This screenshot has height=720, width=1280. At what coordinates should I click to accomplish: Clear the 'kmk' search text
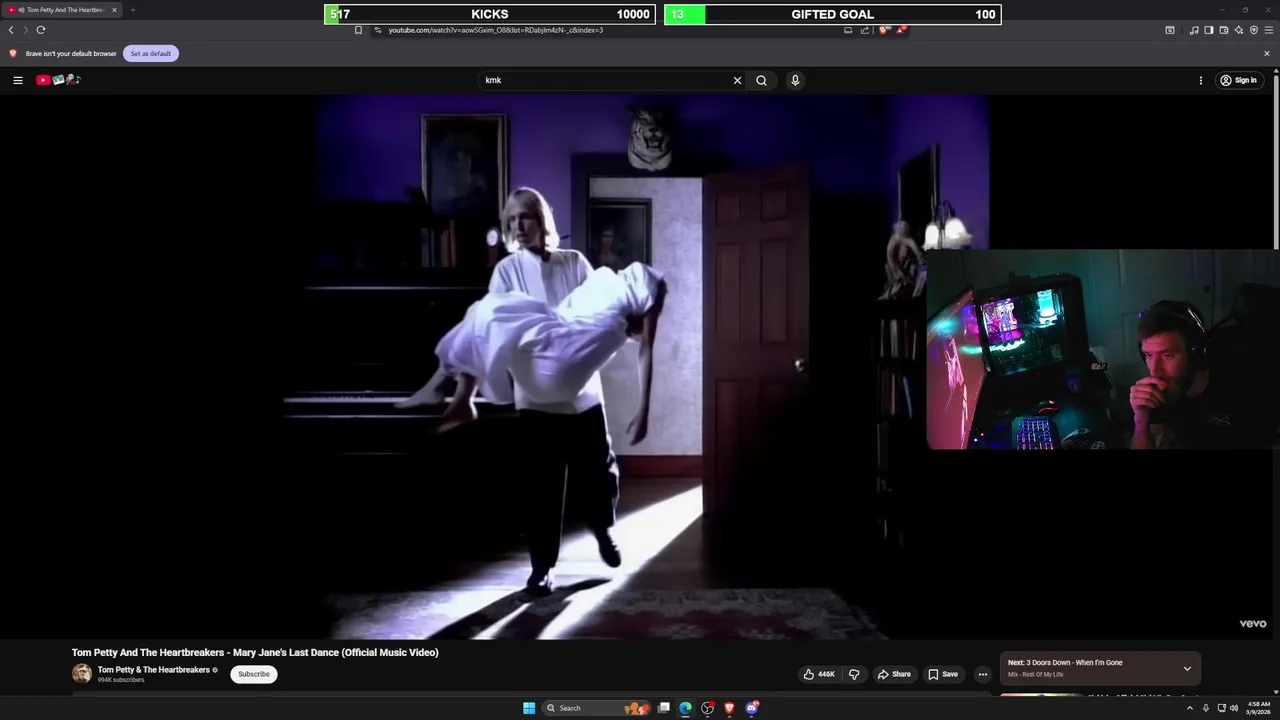click(x=737, y=80)
